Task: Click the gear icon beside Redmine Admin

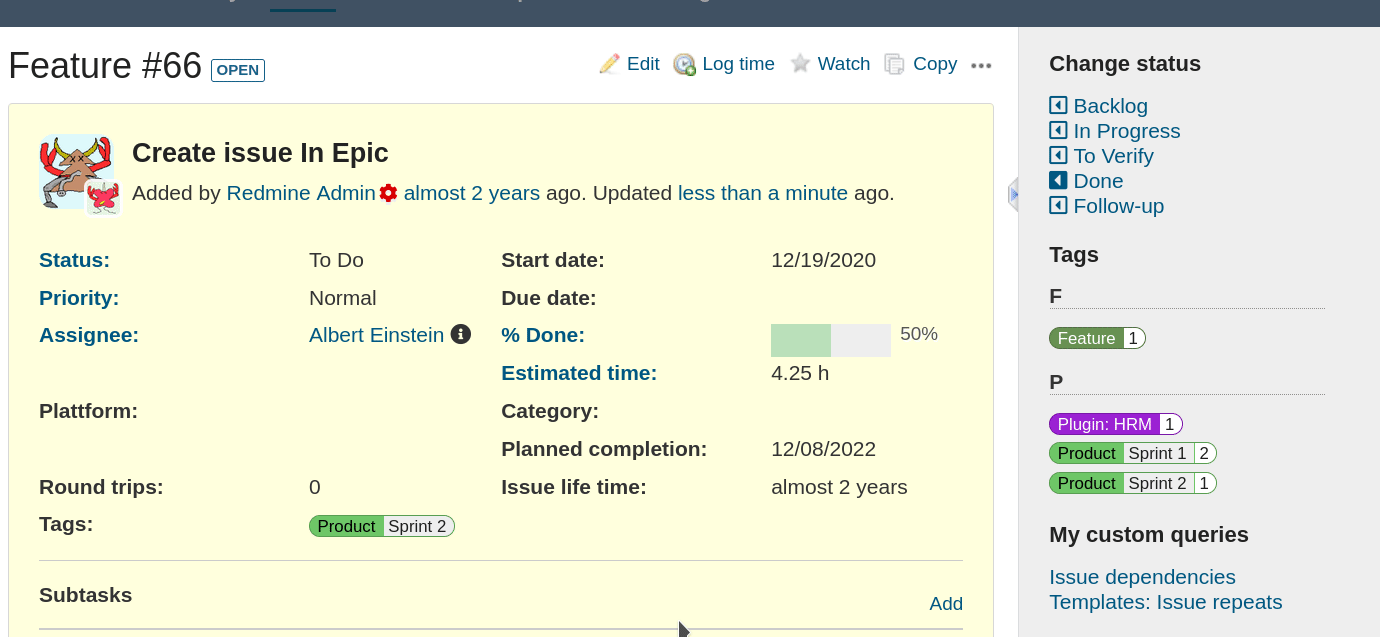Action: point(388,193)
